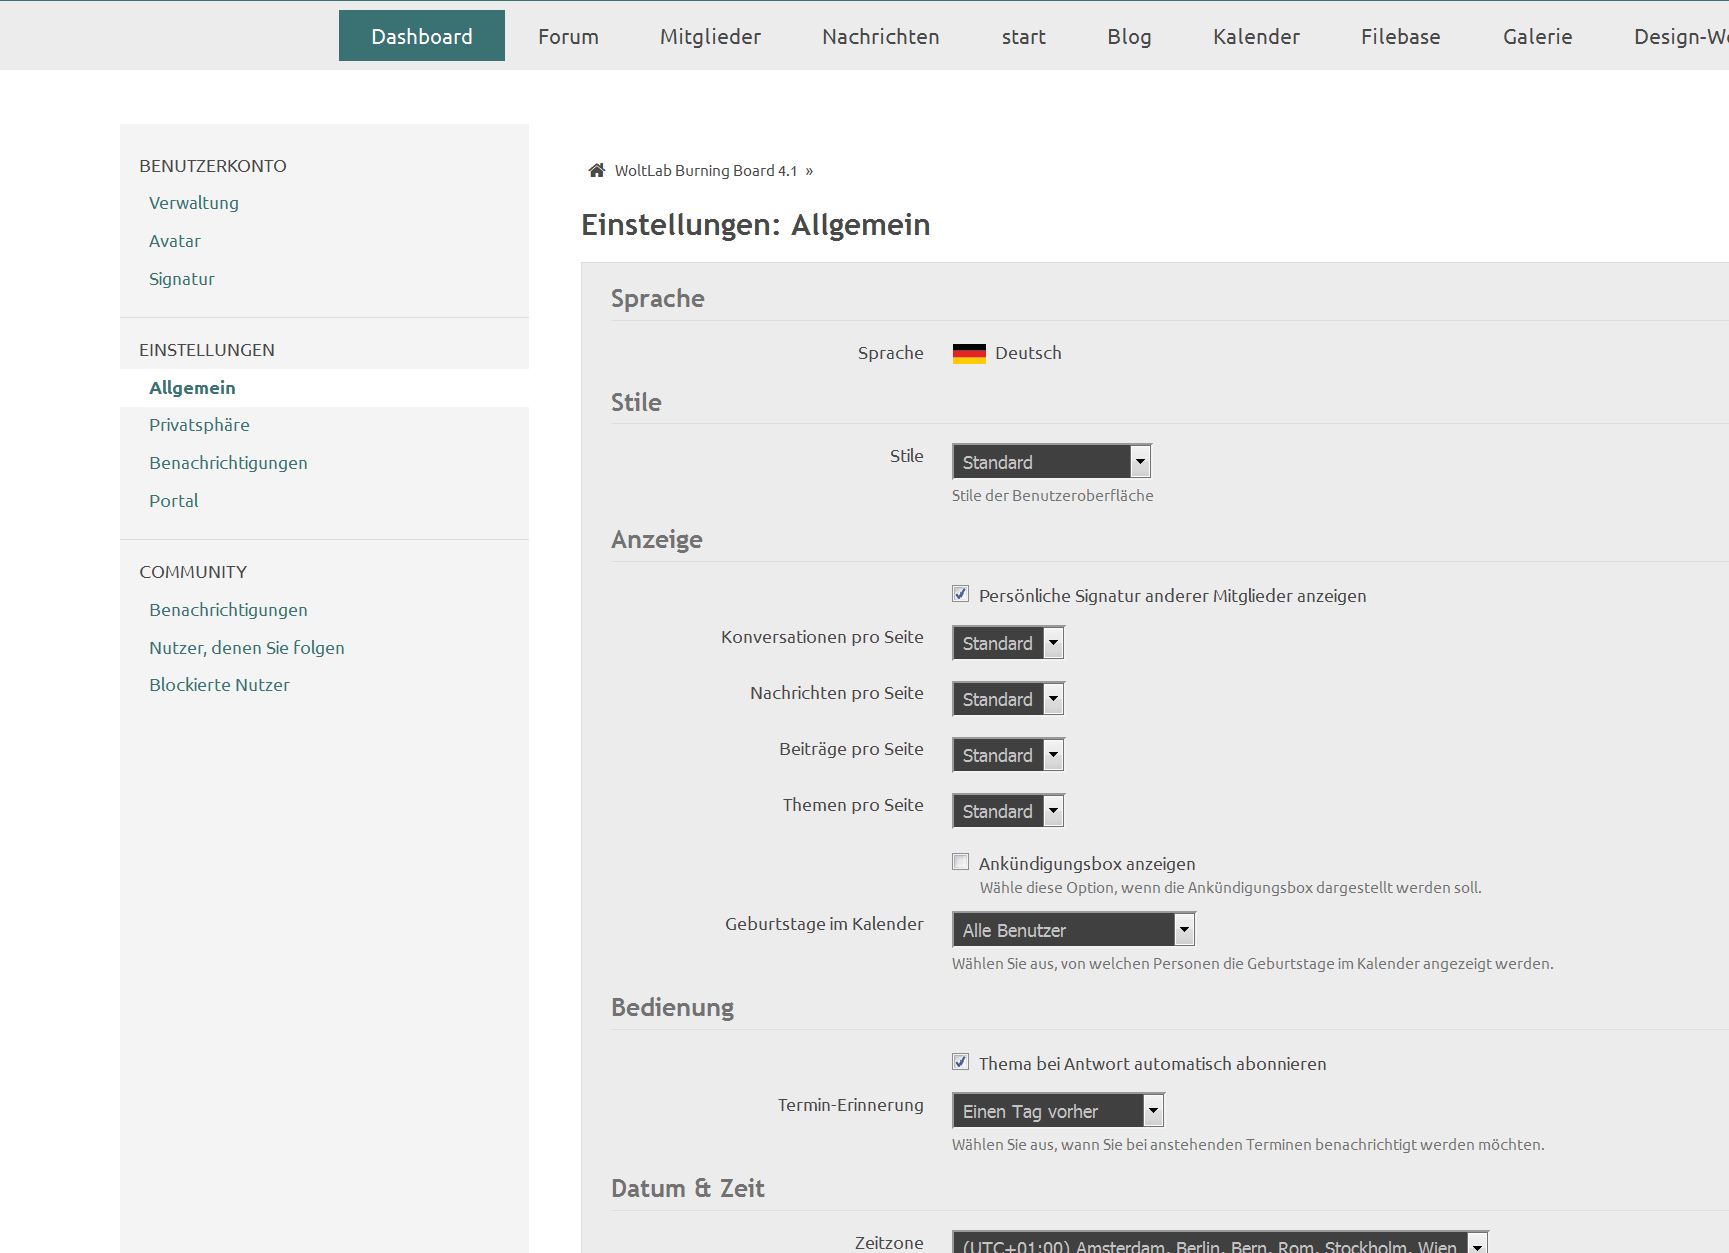Switch to the Kalender tab

tap(1256, 37)
